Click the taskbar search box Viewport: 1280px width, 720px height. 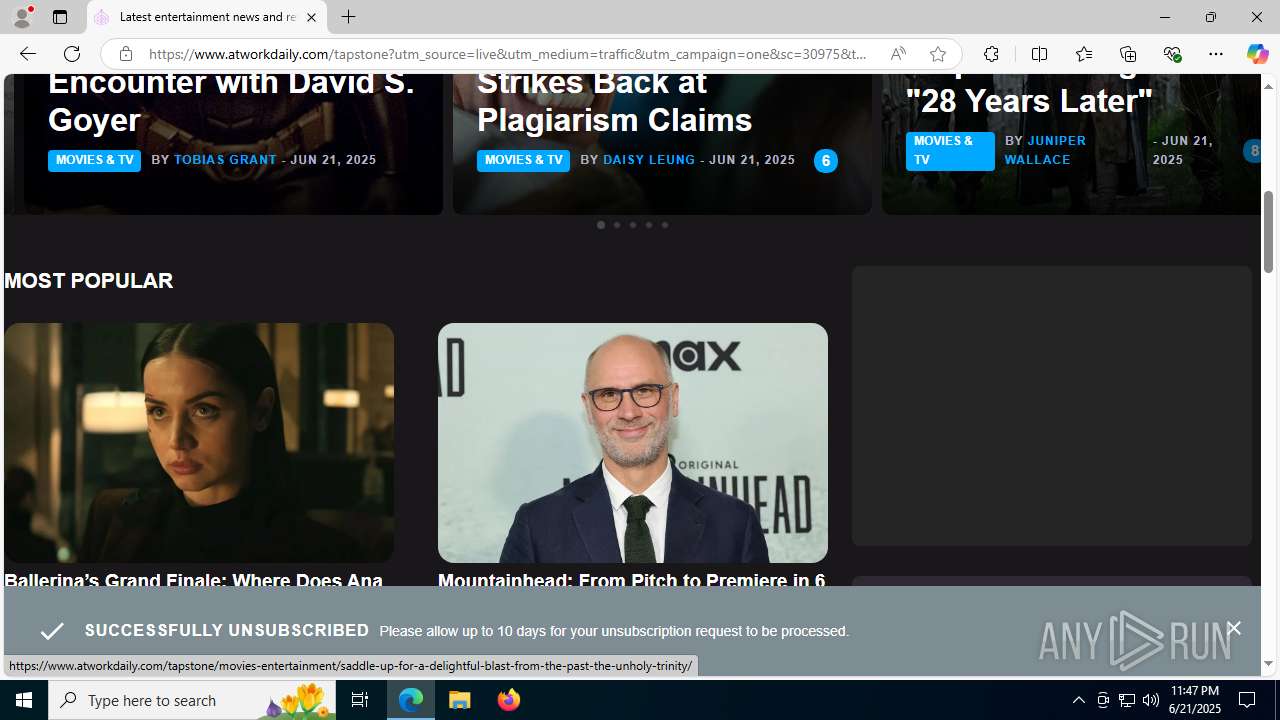tap(192, 700)
